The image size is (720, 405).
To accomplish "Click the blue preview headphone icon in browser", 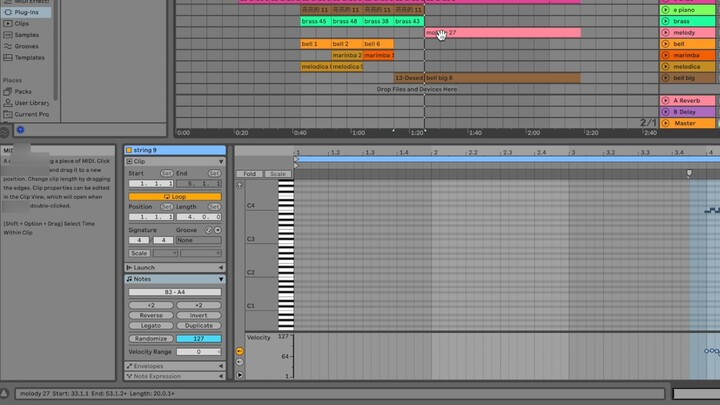I will 21,130.
